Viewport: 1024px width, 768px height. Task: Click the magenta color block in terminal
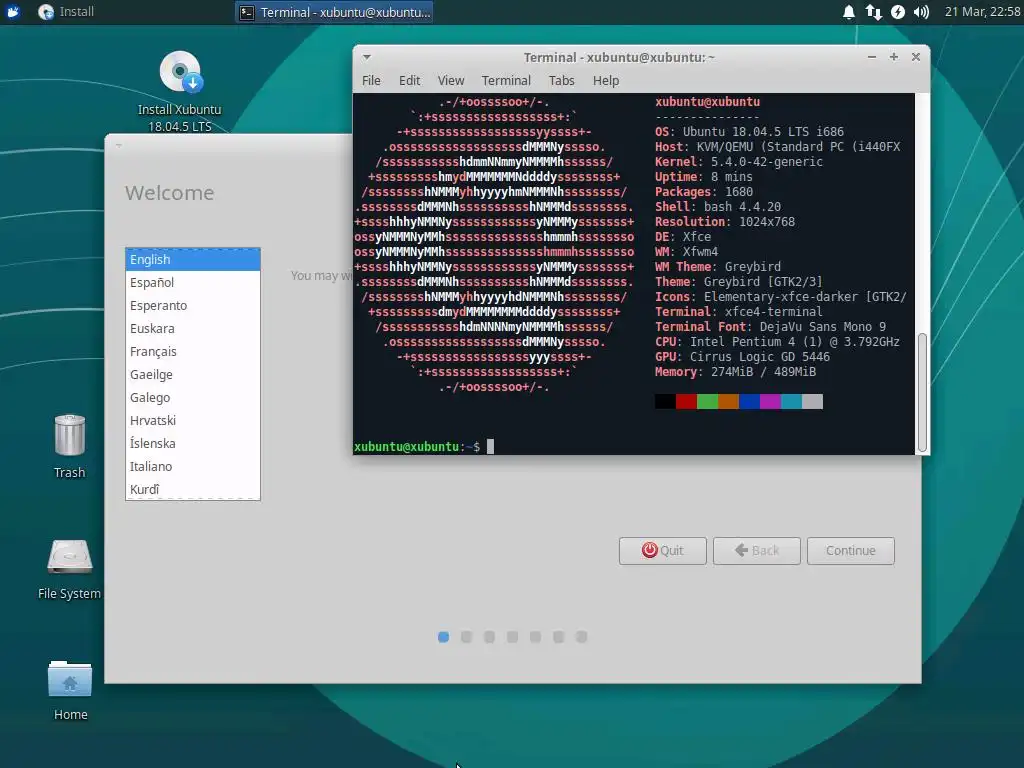(771, 401)
